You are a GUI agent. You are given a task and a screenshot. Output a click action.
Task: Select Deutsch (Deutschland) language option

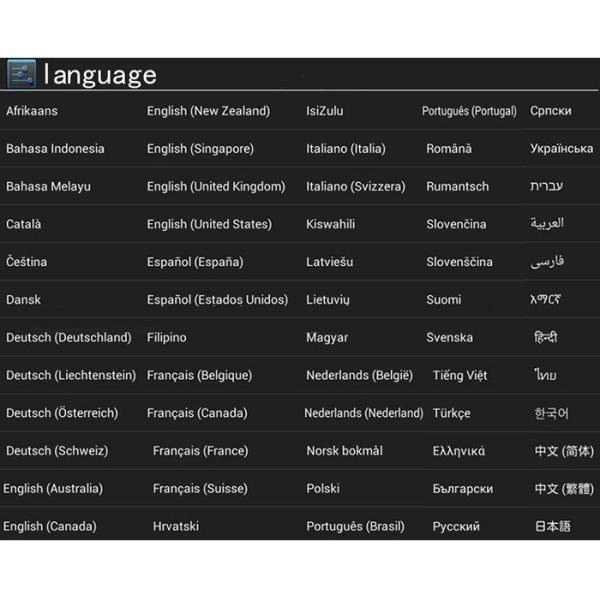68,338
